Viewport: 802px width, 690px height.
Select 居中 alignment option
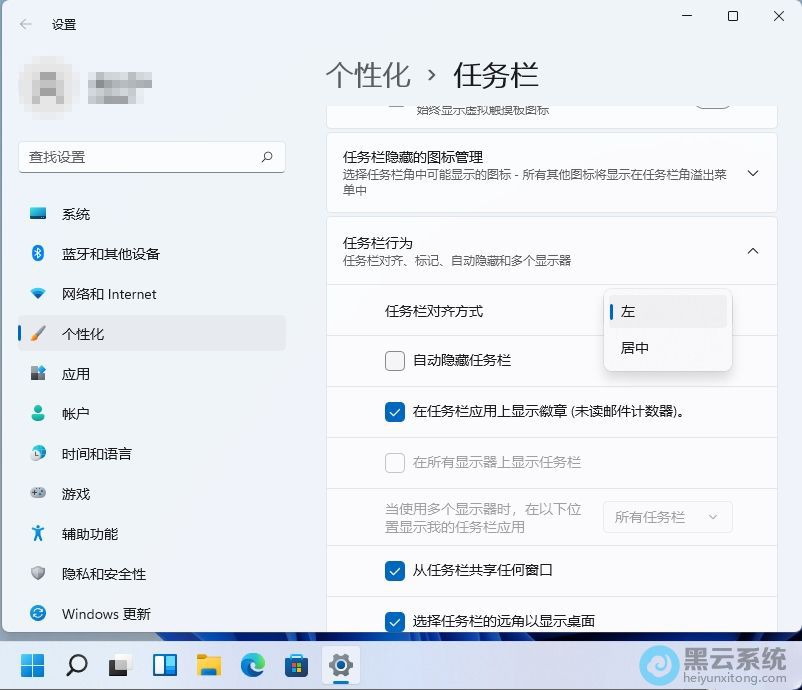(x=635, y=348)
